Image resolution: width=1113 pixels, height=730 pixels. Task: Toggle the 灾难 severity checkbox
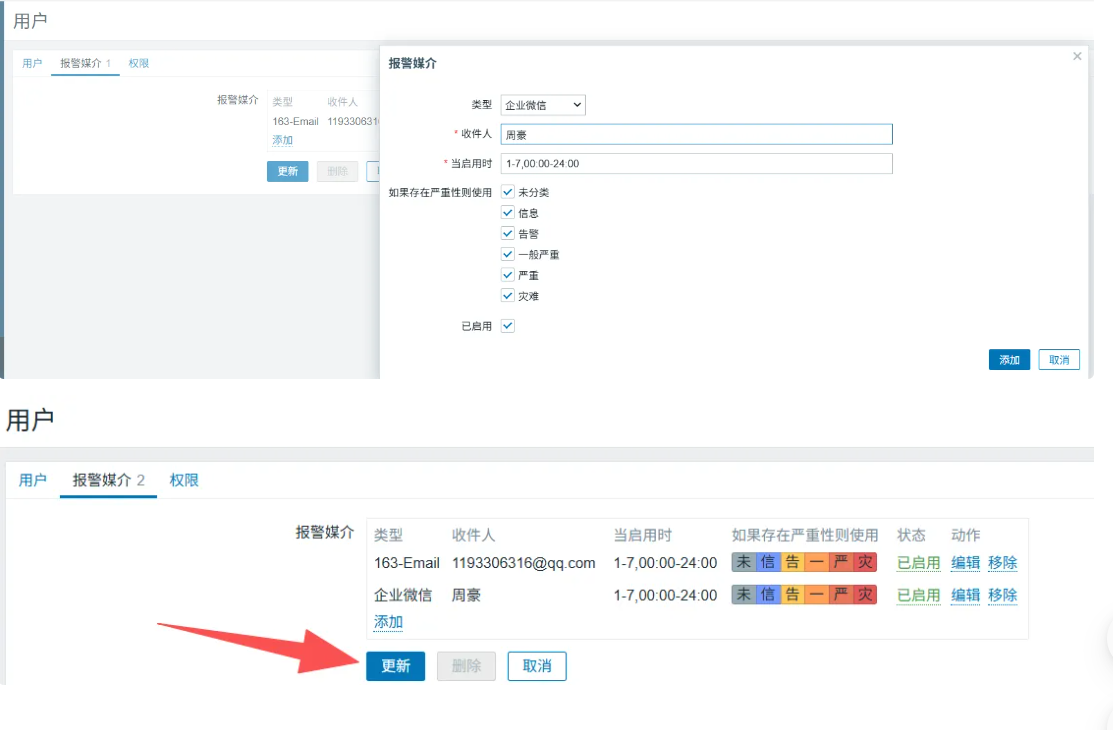[508, 296]
